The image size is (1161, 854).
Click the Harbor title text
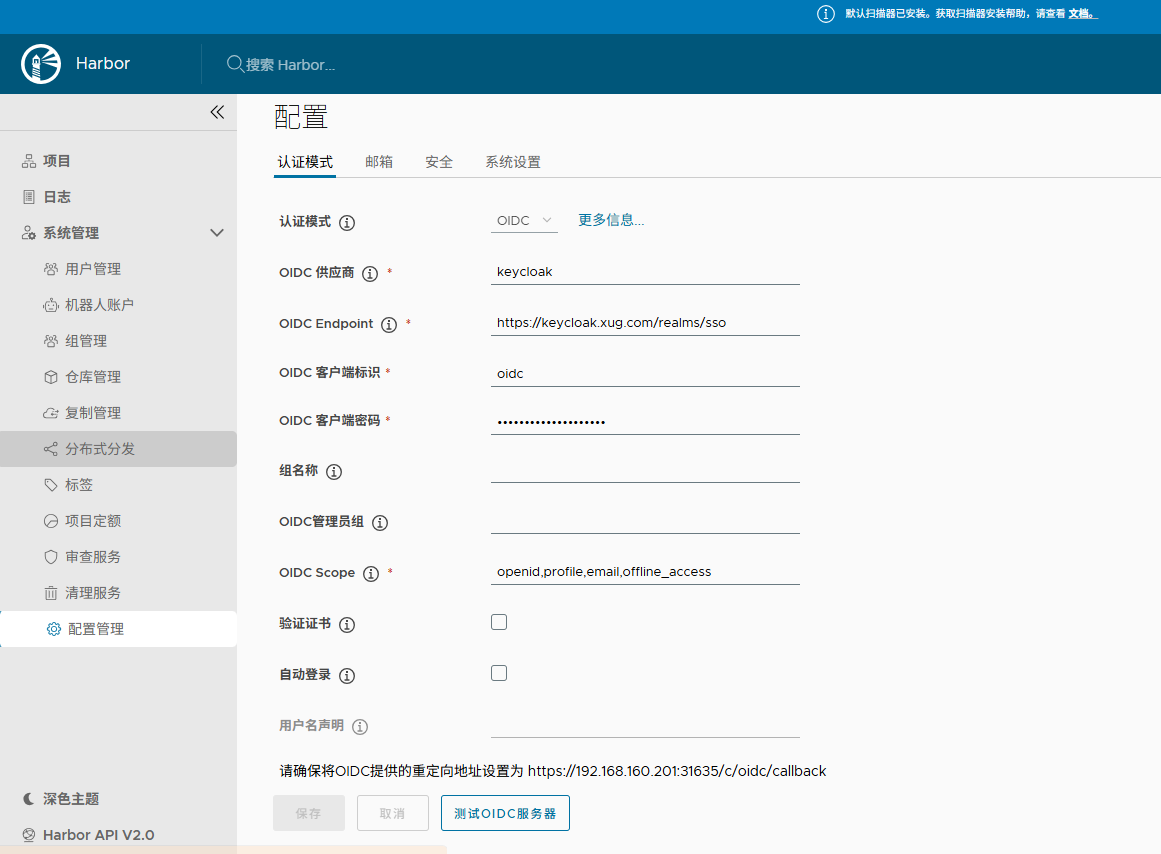(x=103, y=64)
